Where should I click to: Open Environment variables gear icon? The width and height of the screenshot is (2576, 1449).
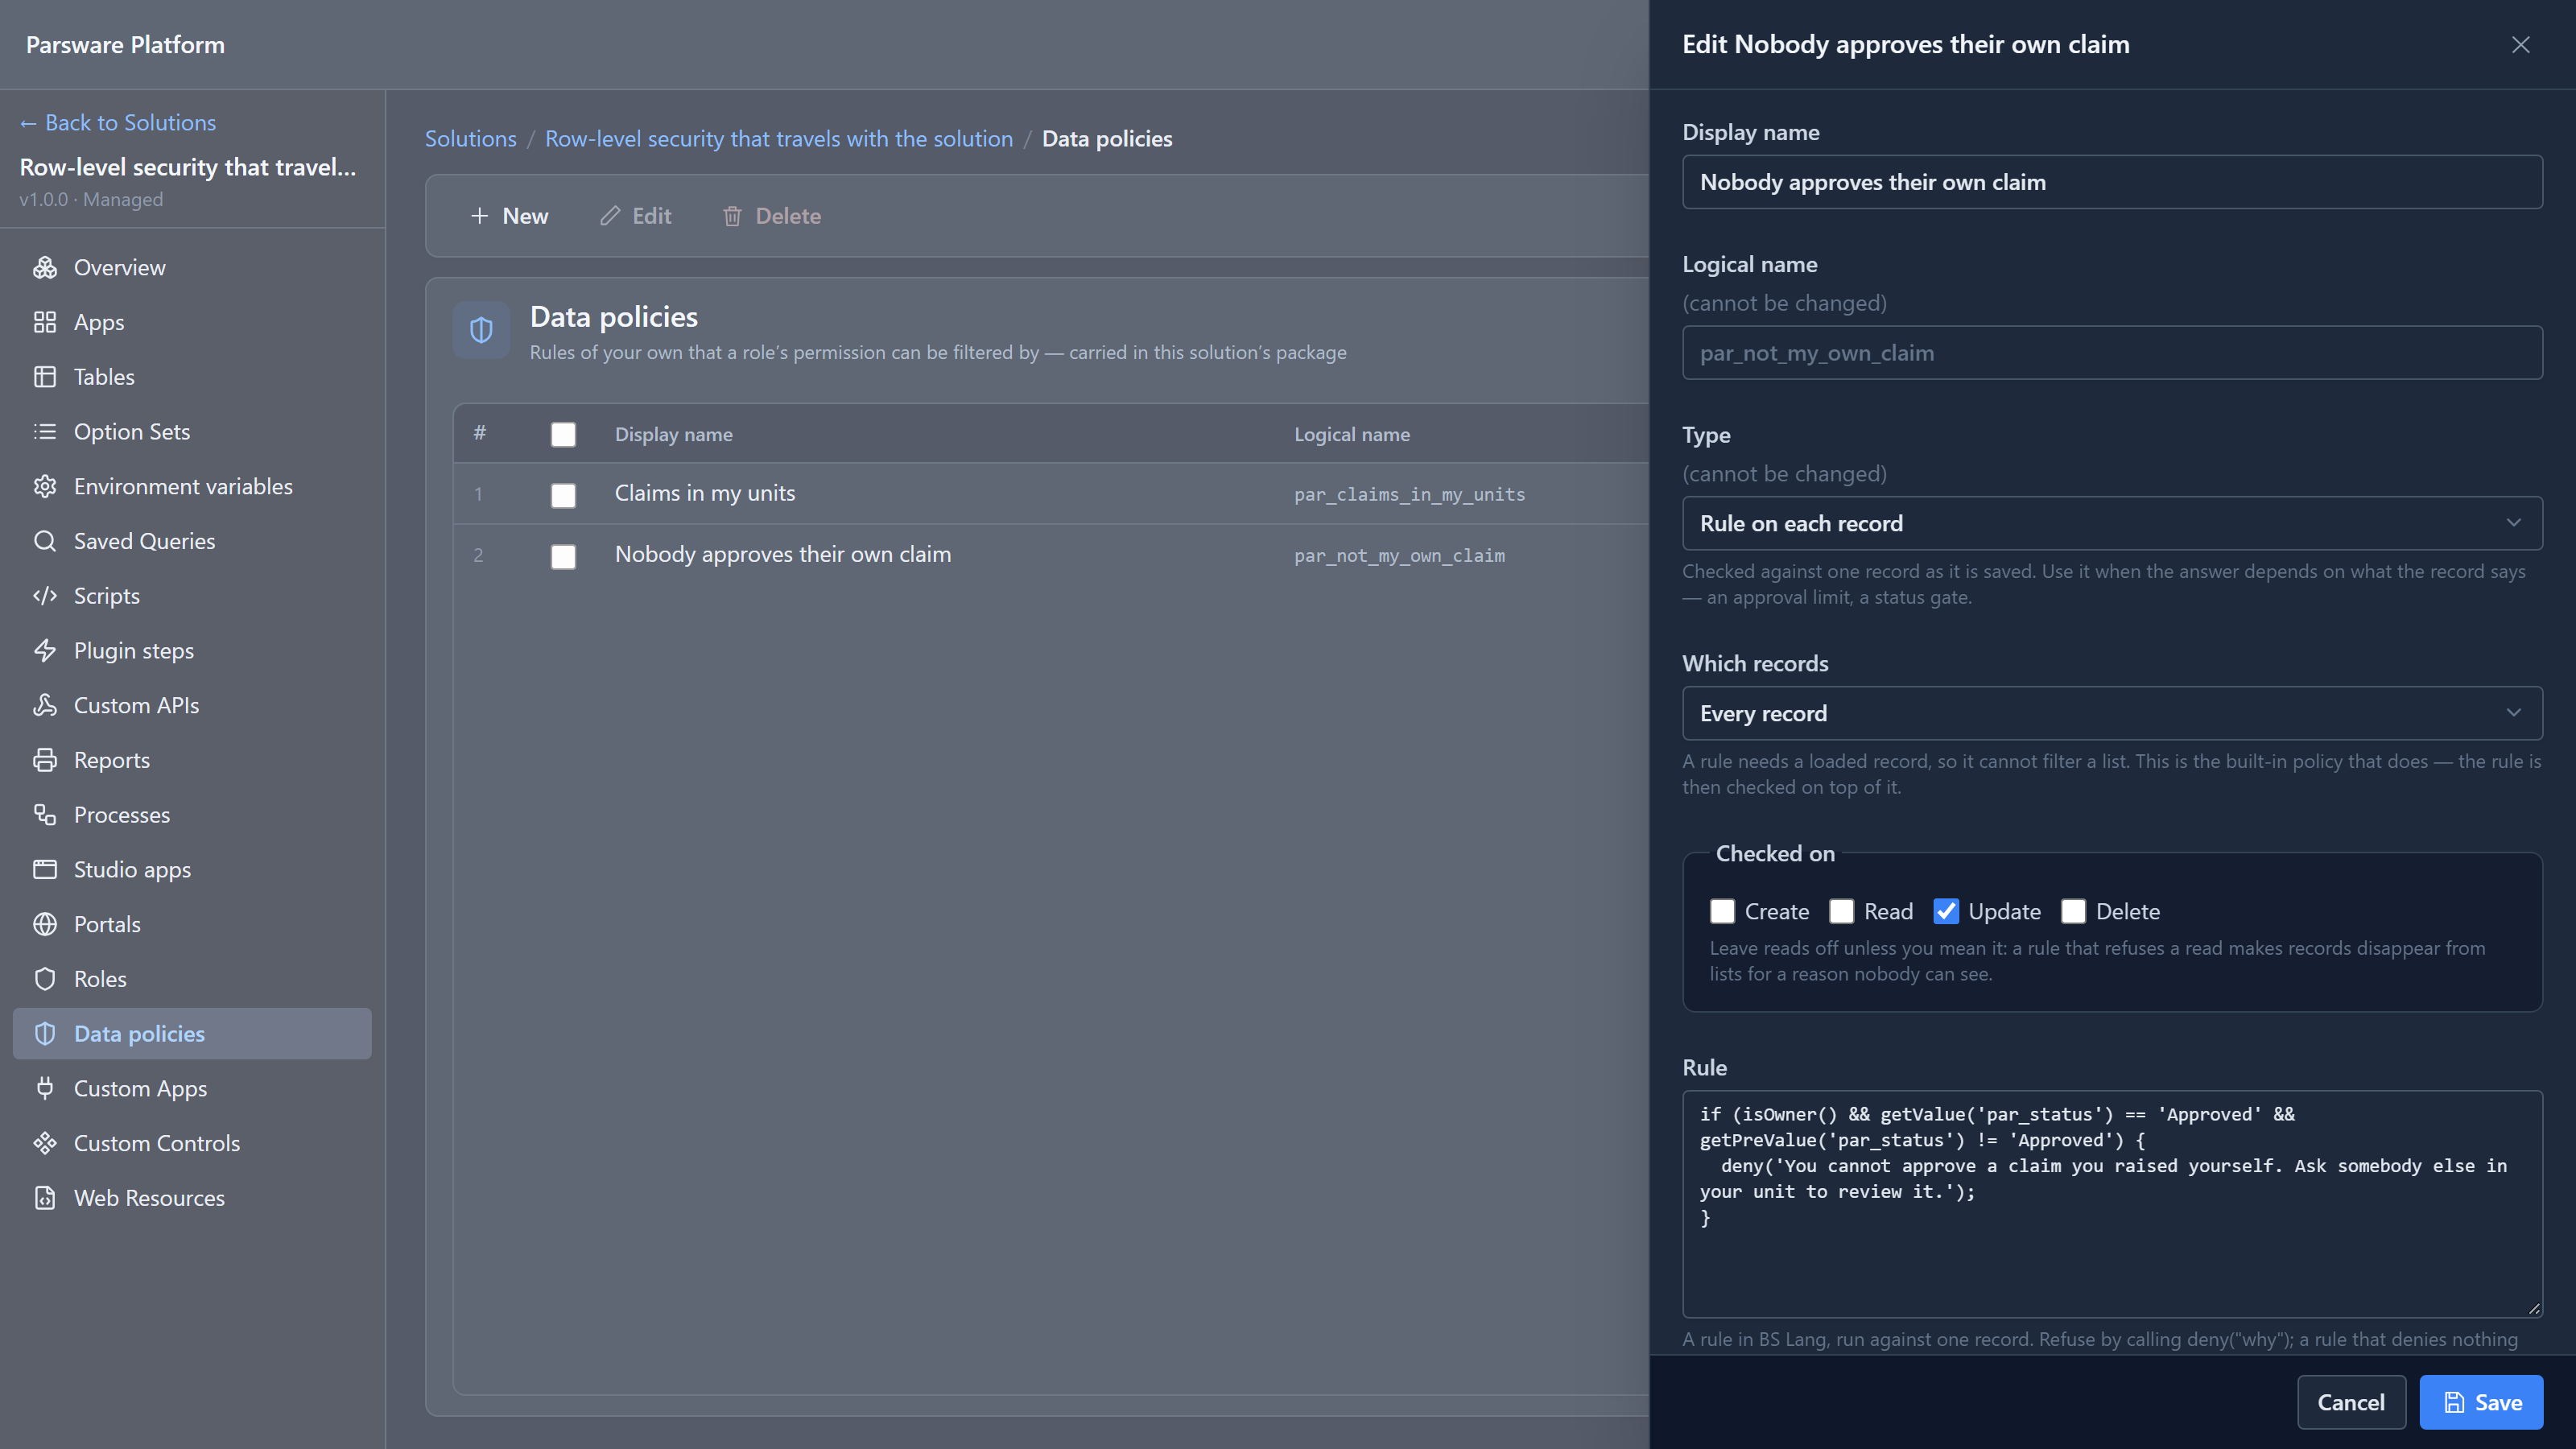[45, 486]
